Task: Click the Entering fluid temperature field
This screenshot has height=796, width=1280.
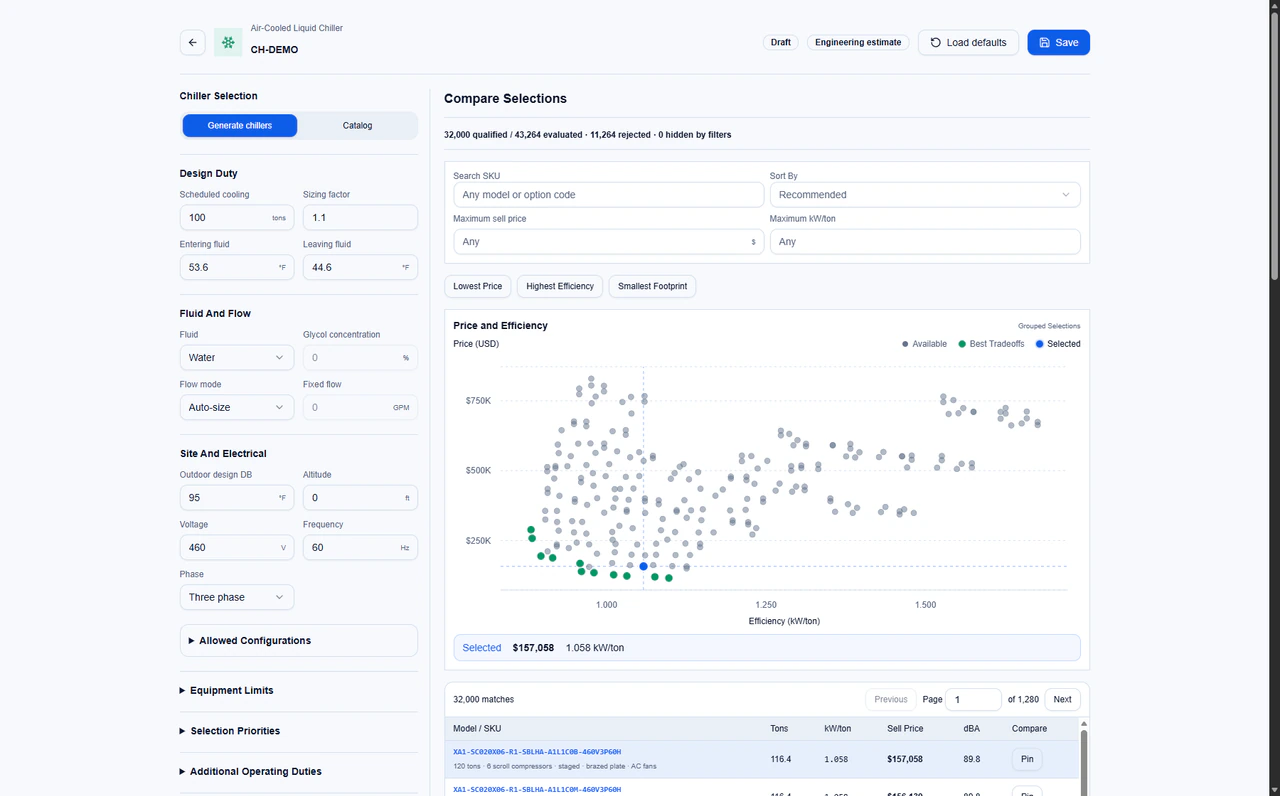Action: [237, 267]
